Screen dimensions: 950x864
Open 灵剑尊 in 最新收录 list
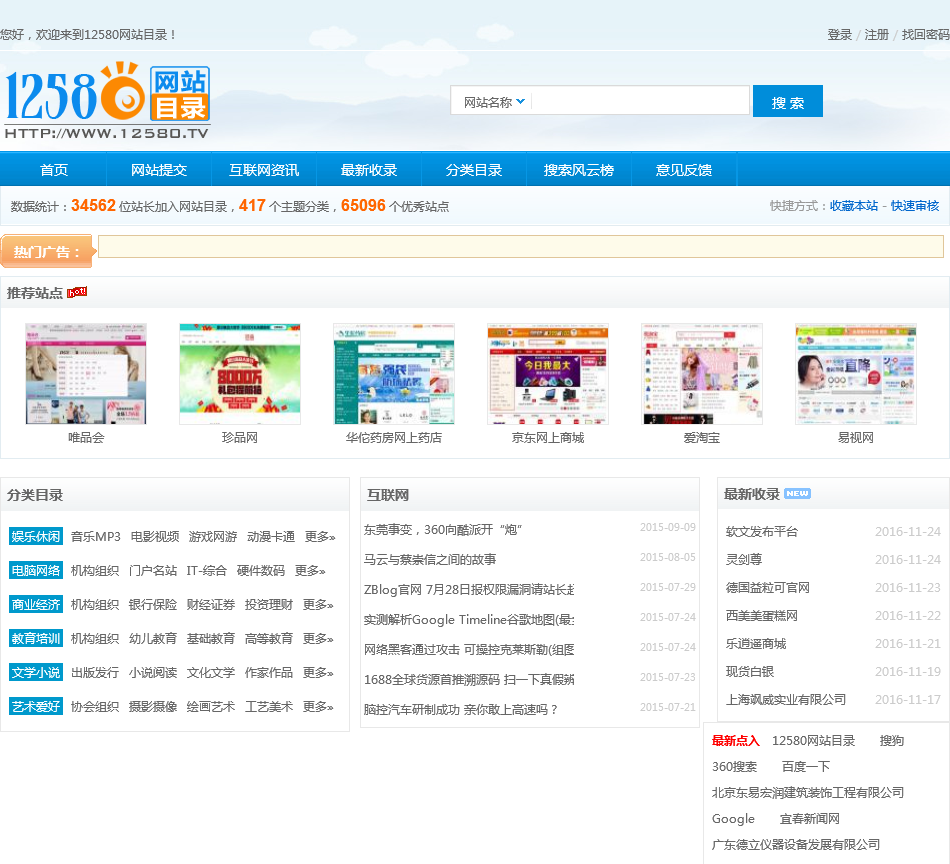(743, 560)
